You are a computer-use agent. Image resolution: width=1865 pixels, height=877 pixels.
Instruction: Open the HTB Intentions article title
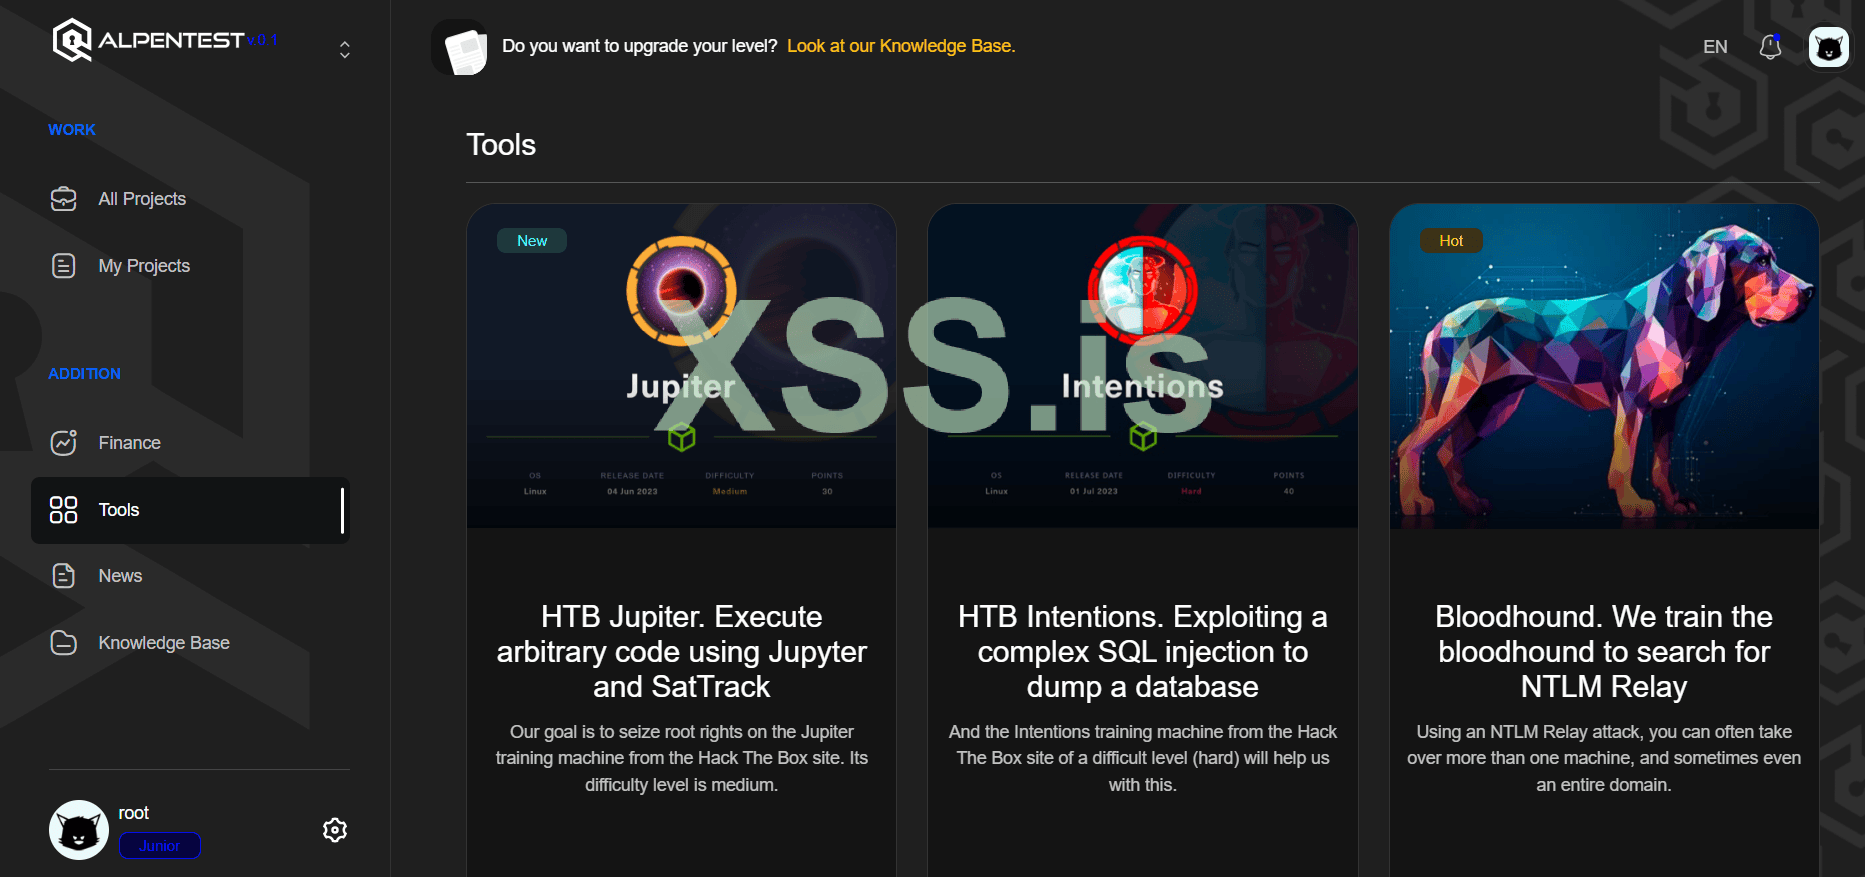(1143, 652)
